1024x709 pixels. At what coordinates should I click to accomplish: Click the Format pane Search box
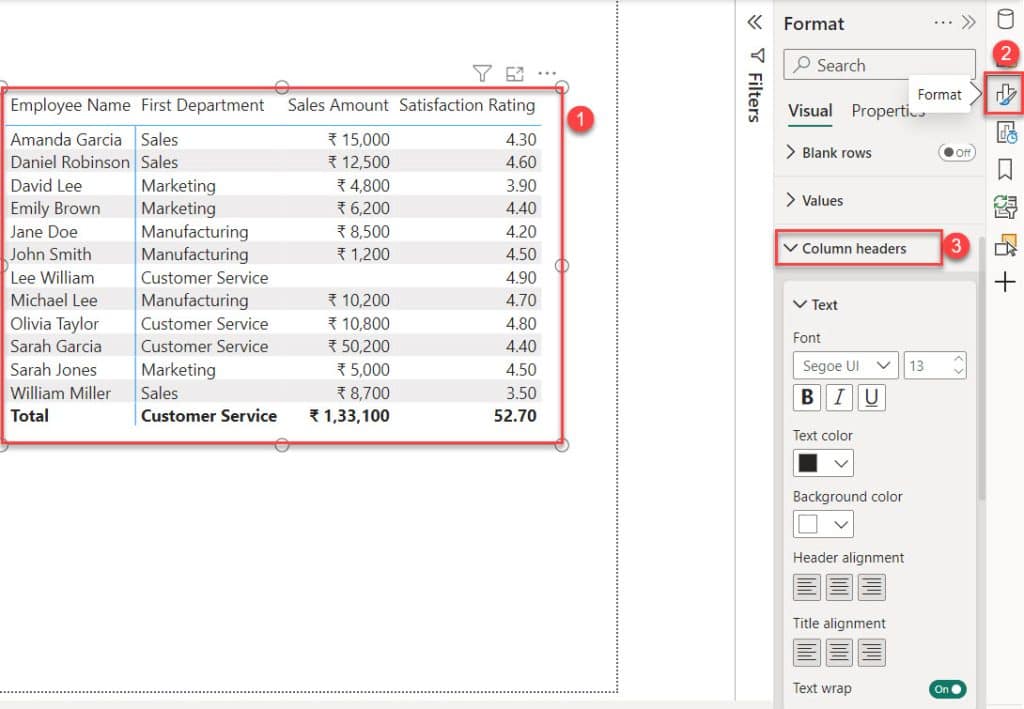point(879,65)
